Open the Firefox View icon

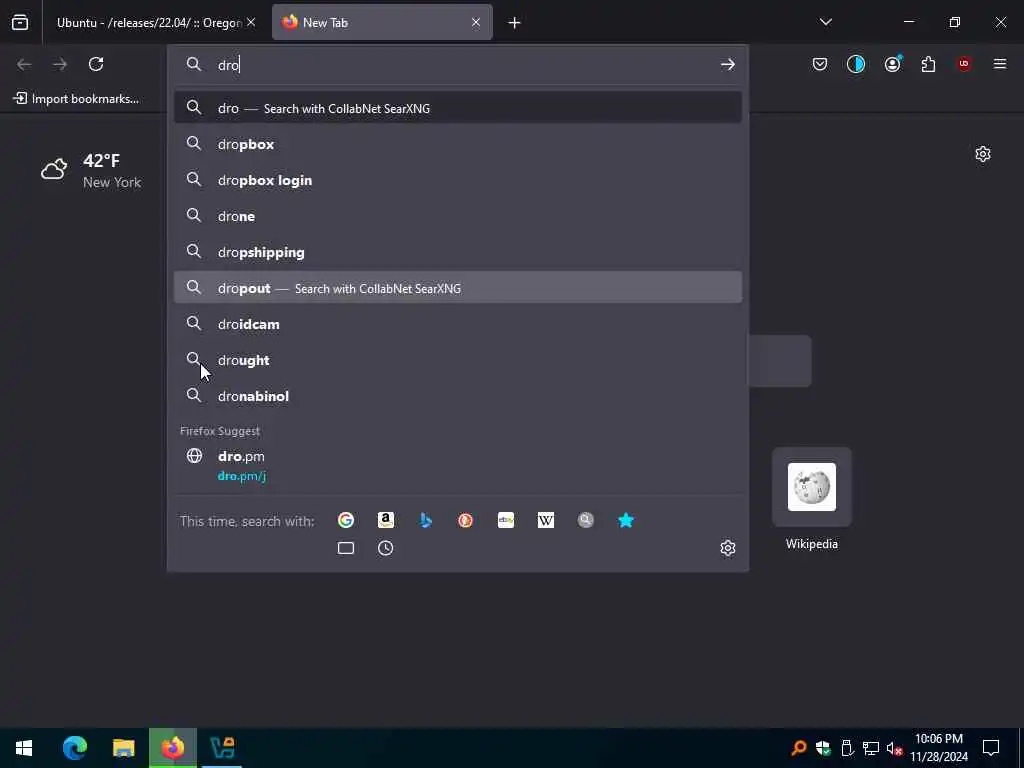click(20, 22)
